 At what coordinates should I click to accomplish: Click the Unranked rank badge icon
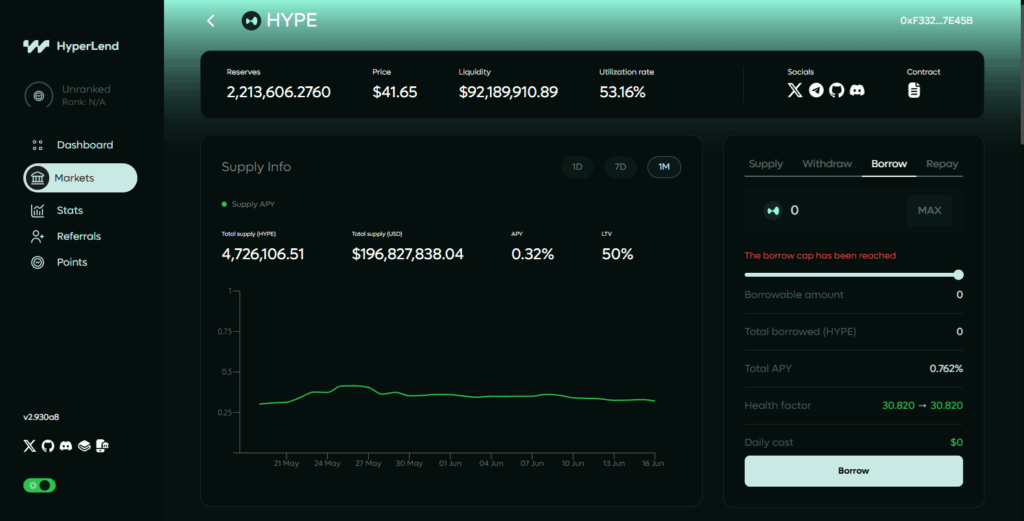click(x=39, y=95)
